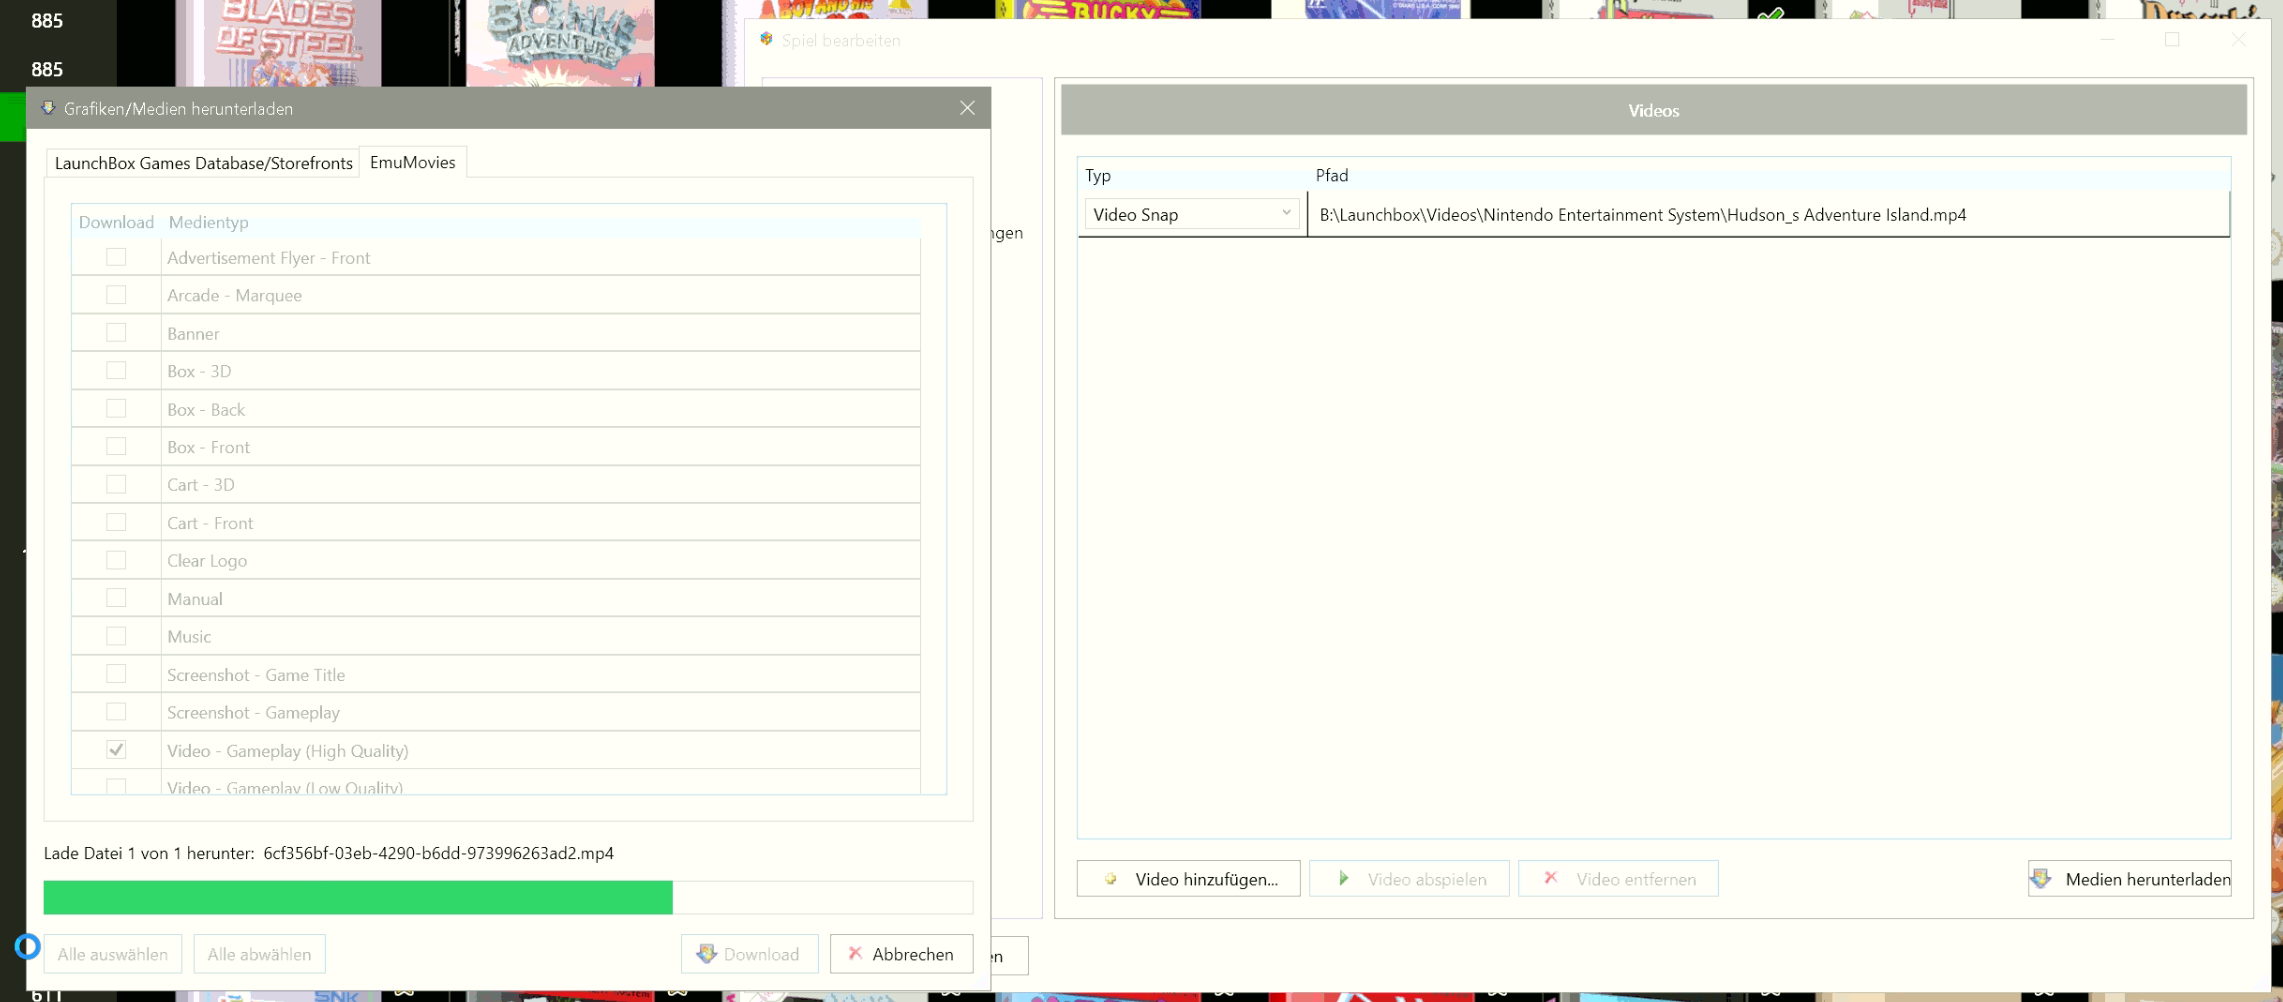Click Medien herunterladen button

pos(2129,879)
